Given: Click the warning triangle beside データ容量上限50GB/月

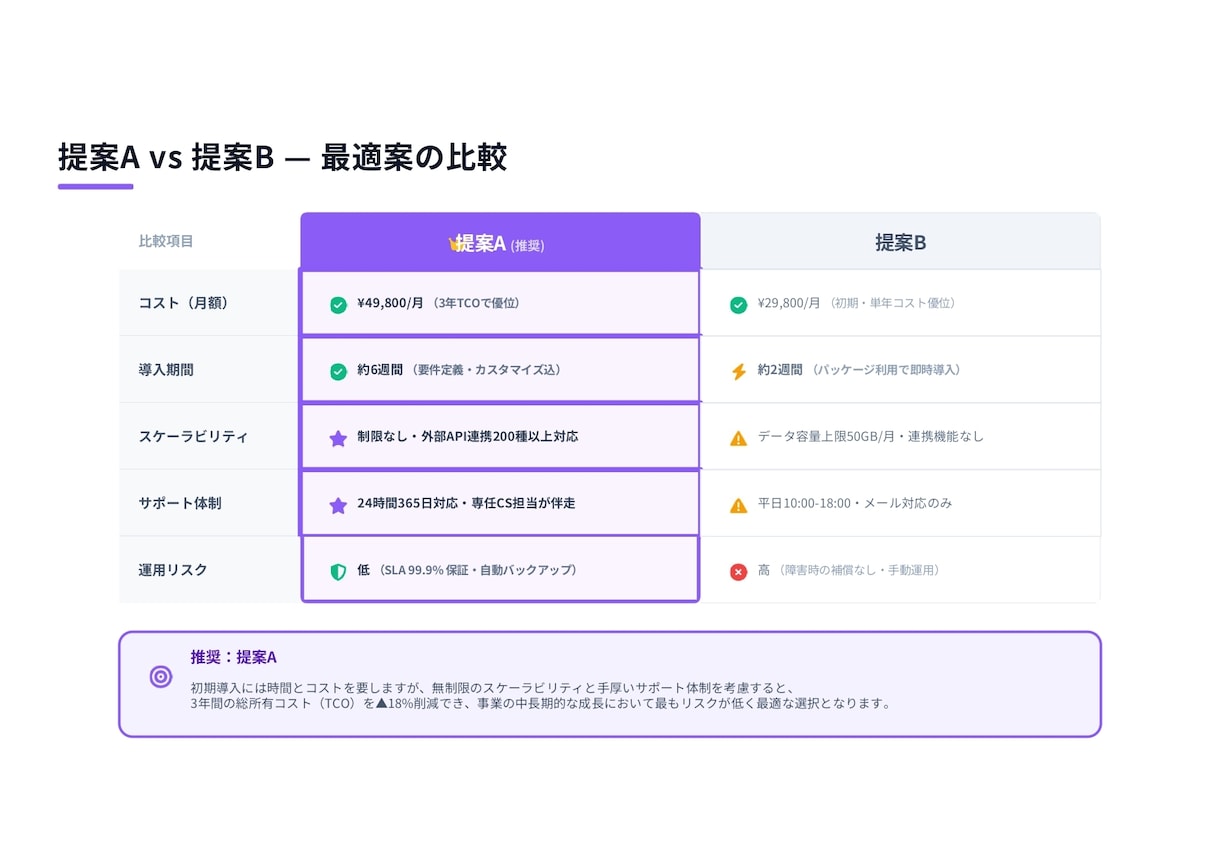Looking at the screenshot, I should click(738, 438).
